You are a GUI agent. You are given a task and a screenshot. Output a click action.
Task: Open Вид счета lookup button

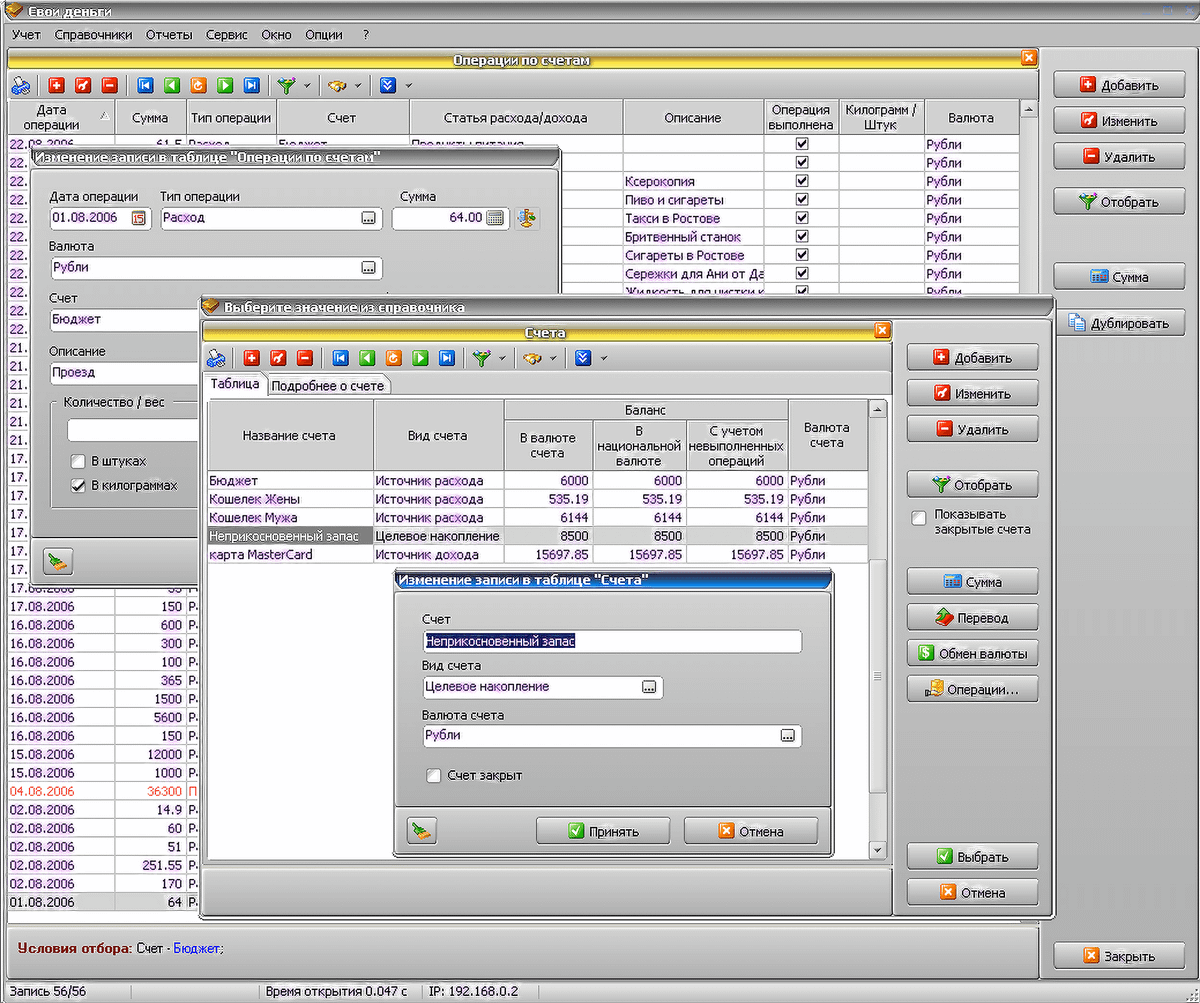(x=649, y=687)
